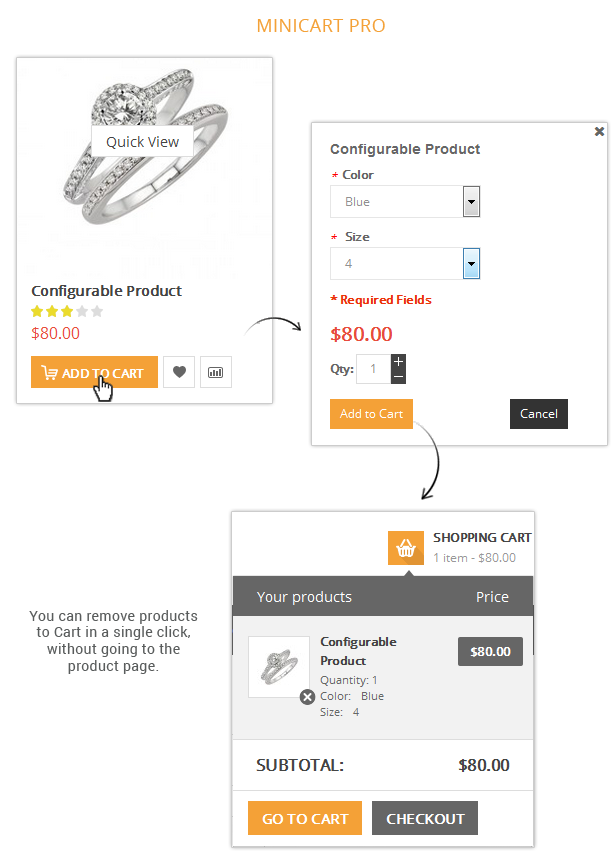Image resolution: width=616 pixels, height=864 pixels.
Task: Decrease quantity with the minus button
Action: [x=399, y=377]
